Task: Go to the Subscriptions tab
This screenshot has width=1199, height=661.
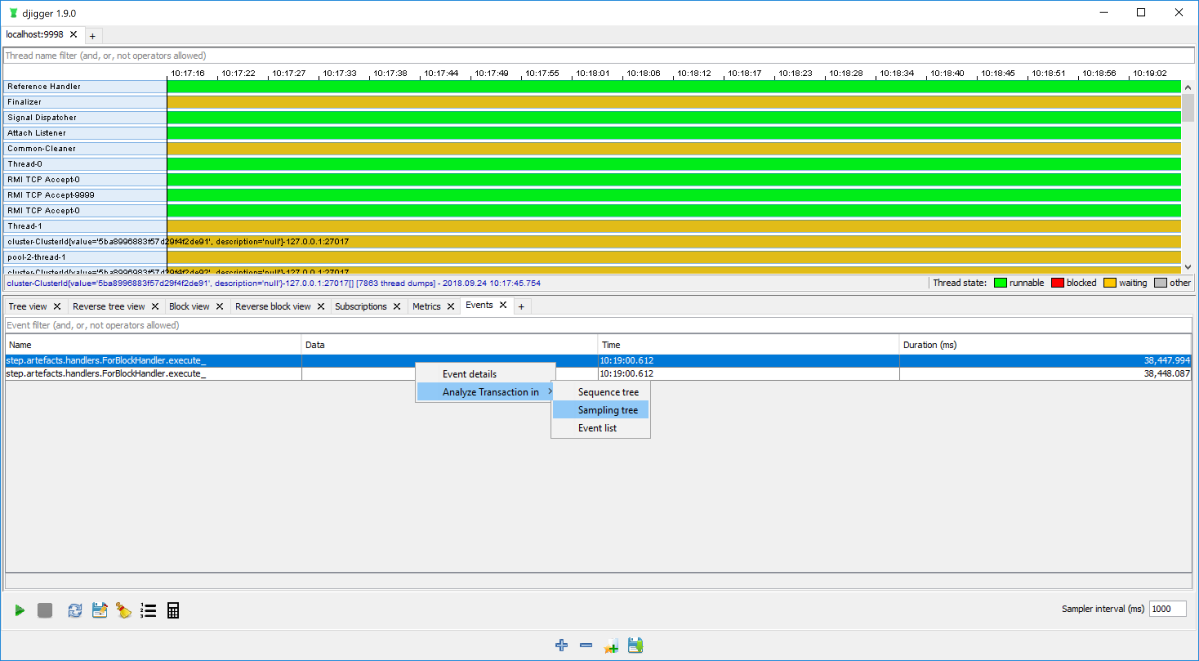Action: coord(361,307)
